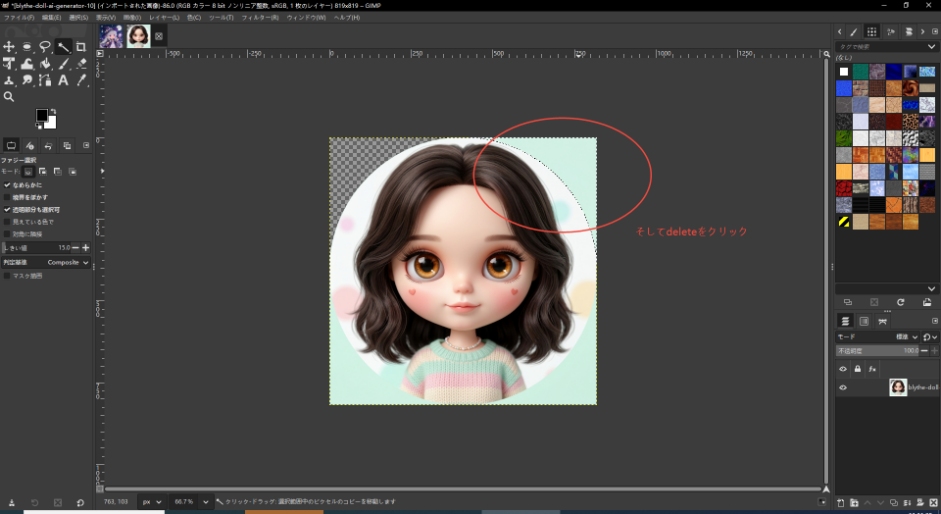Enable the 境界をぼかす feather edges checkbox
Screen dimensions: 941x514
(x=8, y=197)
